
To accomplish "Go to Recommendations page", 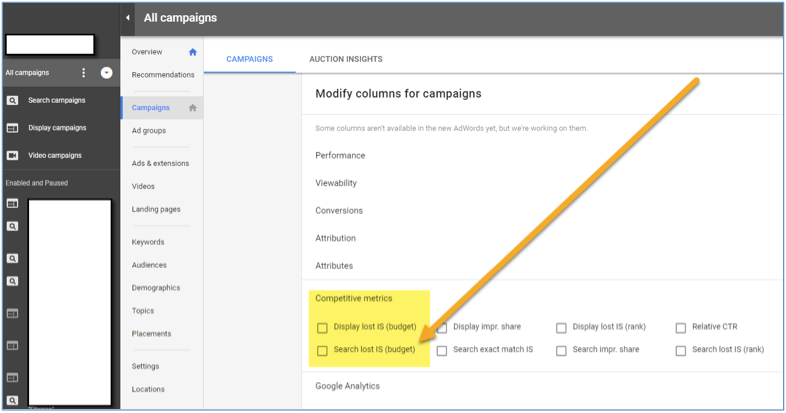I will tap(163, 75).
